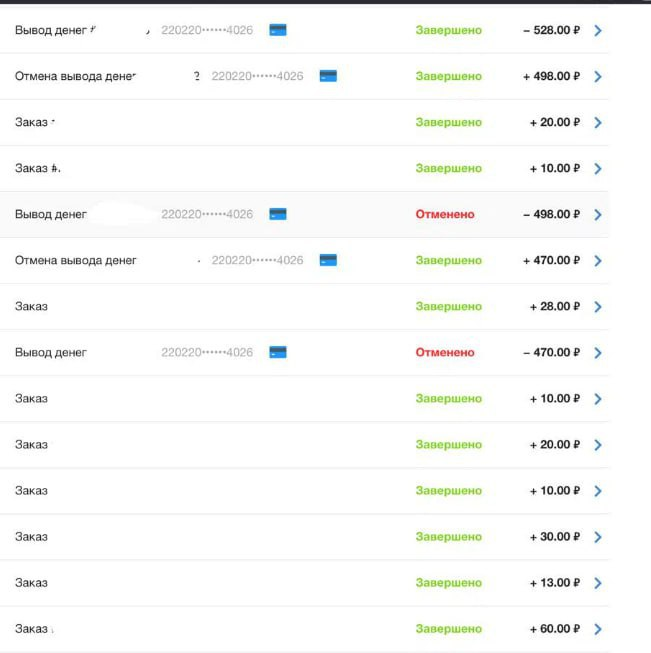Click chevron on the +28.00 ₽ order
The width and height of the screenshot is (651, 653).
pyautogui.click(x=598, y=306)
